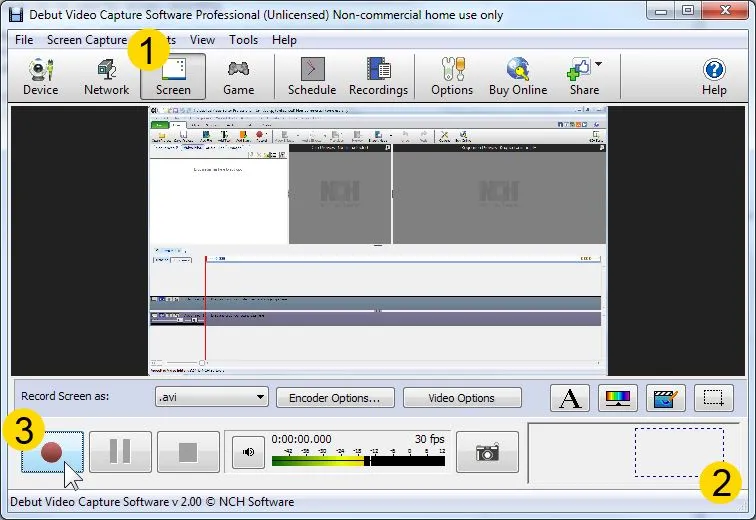Click the 30 fps label

[x=430, y=439]
